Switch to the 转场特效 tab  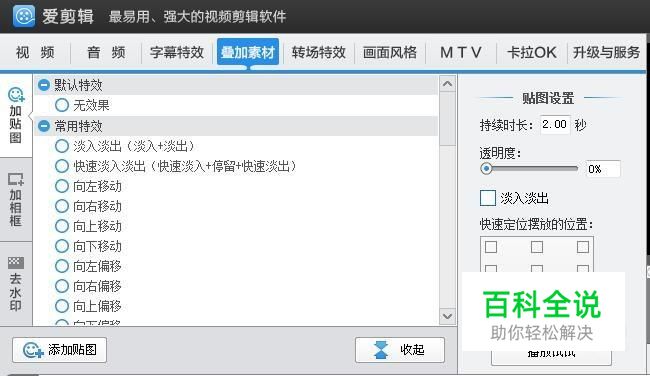point(319,53)
